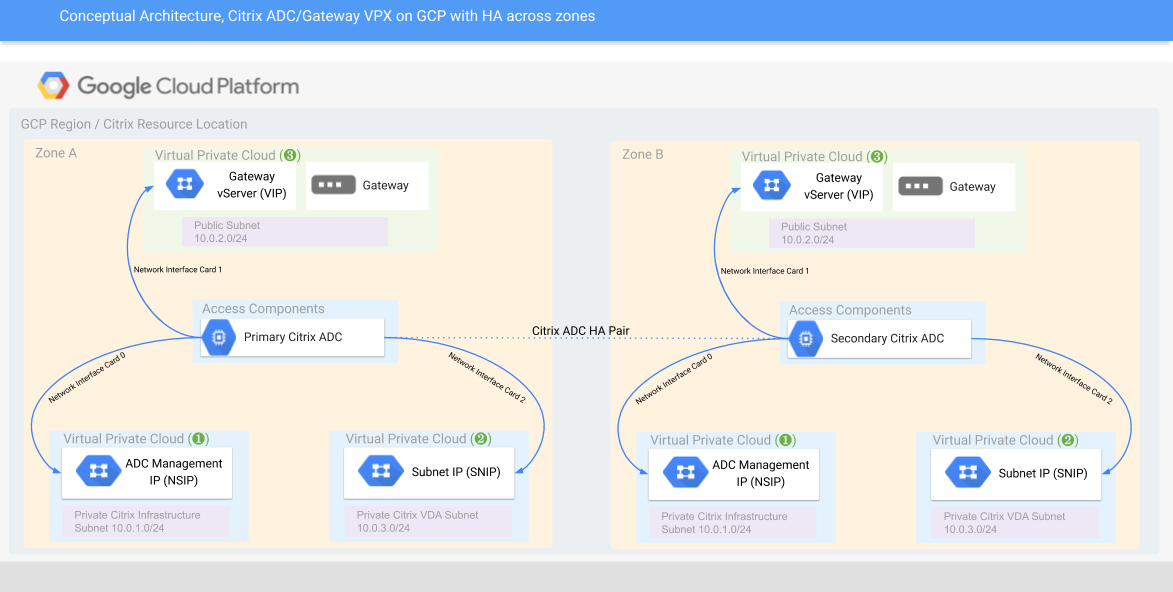Select Zone A Network Interface Card 0 label
The image size is (1173, 592).
coord(87,378)
